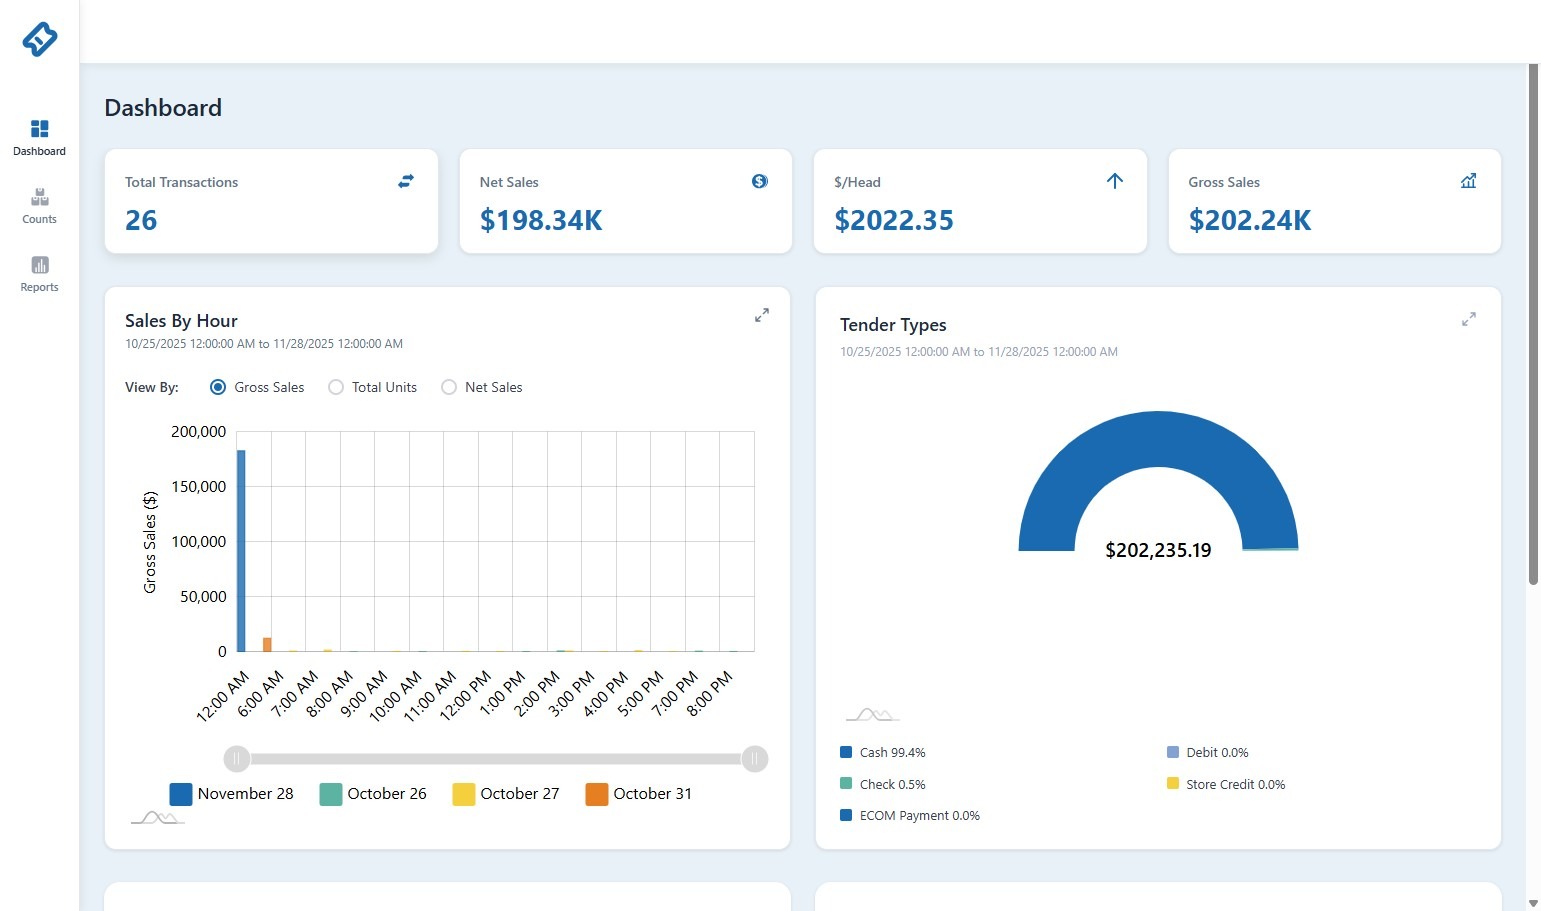
Task: Toggle the Cash 99.4% legend entry
Action: tap(883, 753)
